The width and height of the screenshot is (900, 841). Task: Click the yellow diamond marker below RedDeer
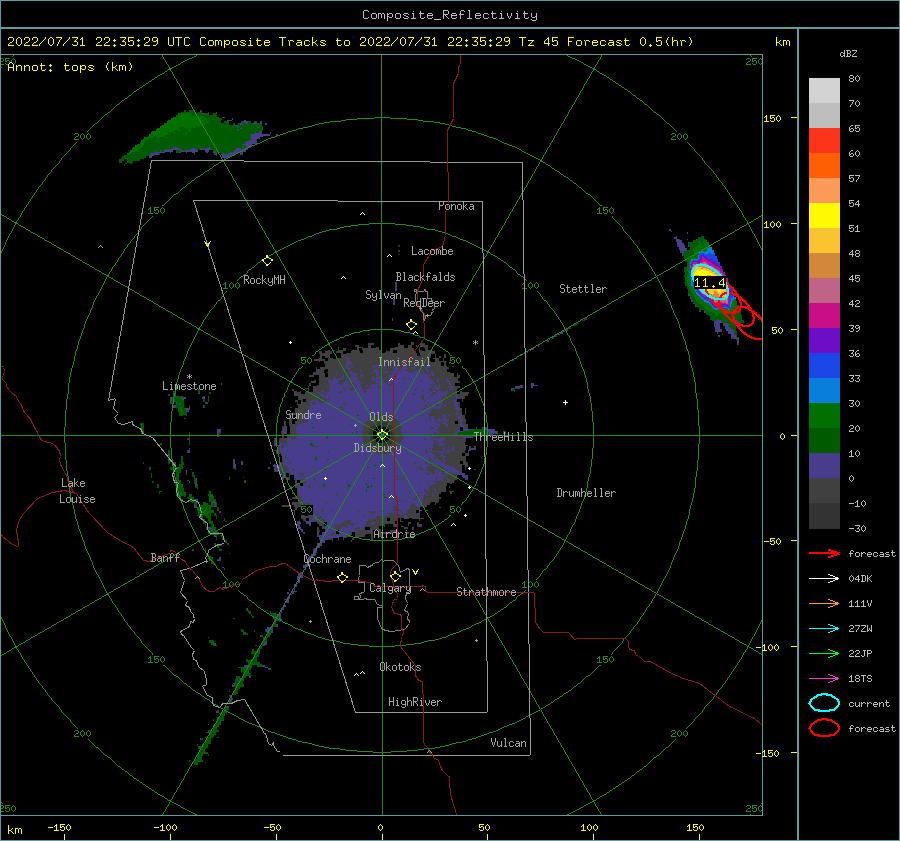[412, 325]
